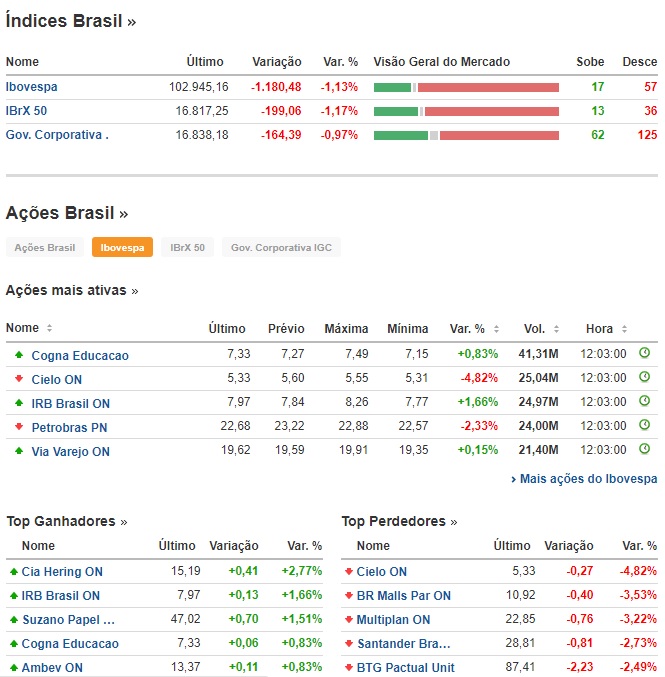Click BTG Pactual Unit last price 87,41

[x=520, y=667]
